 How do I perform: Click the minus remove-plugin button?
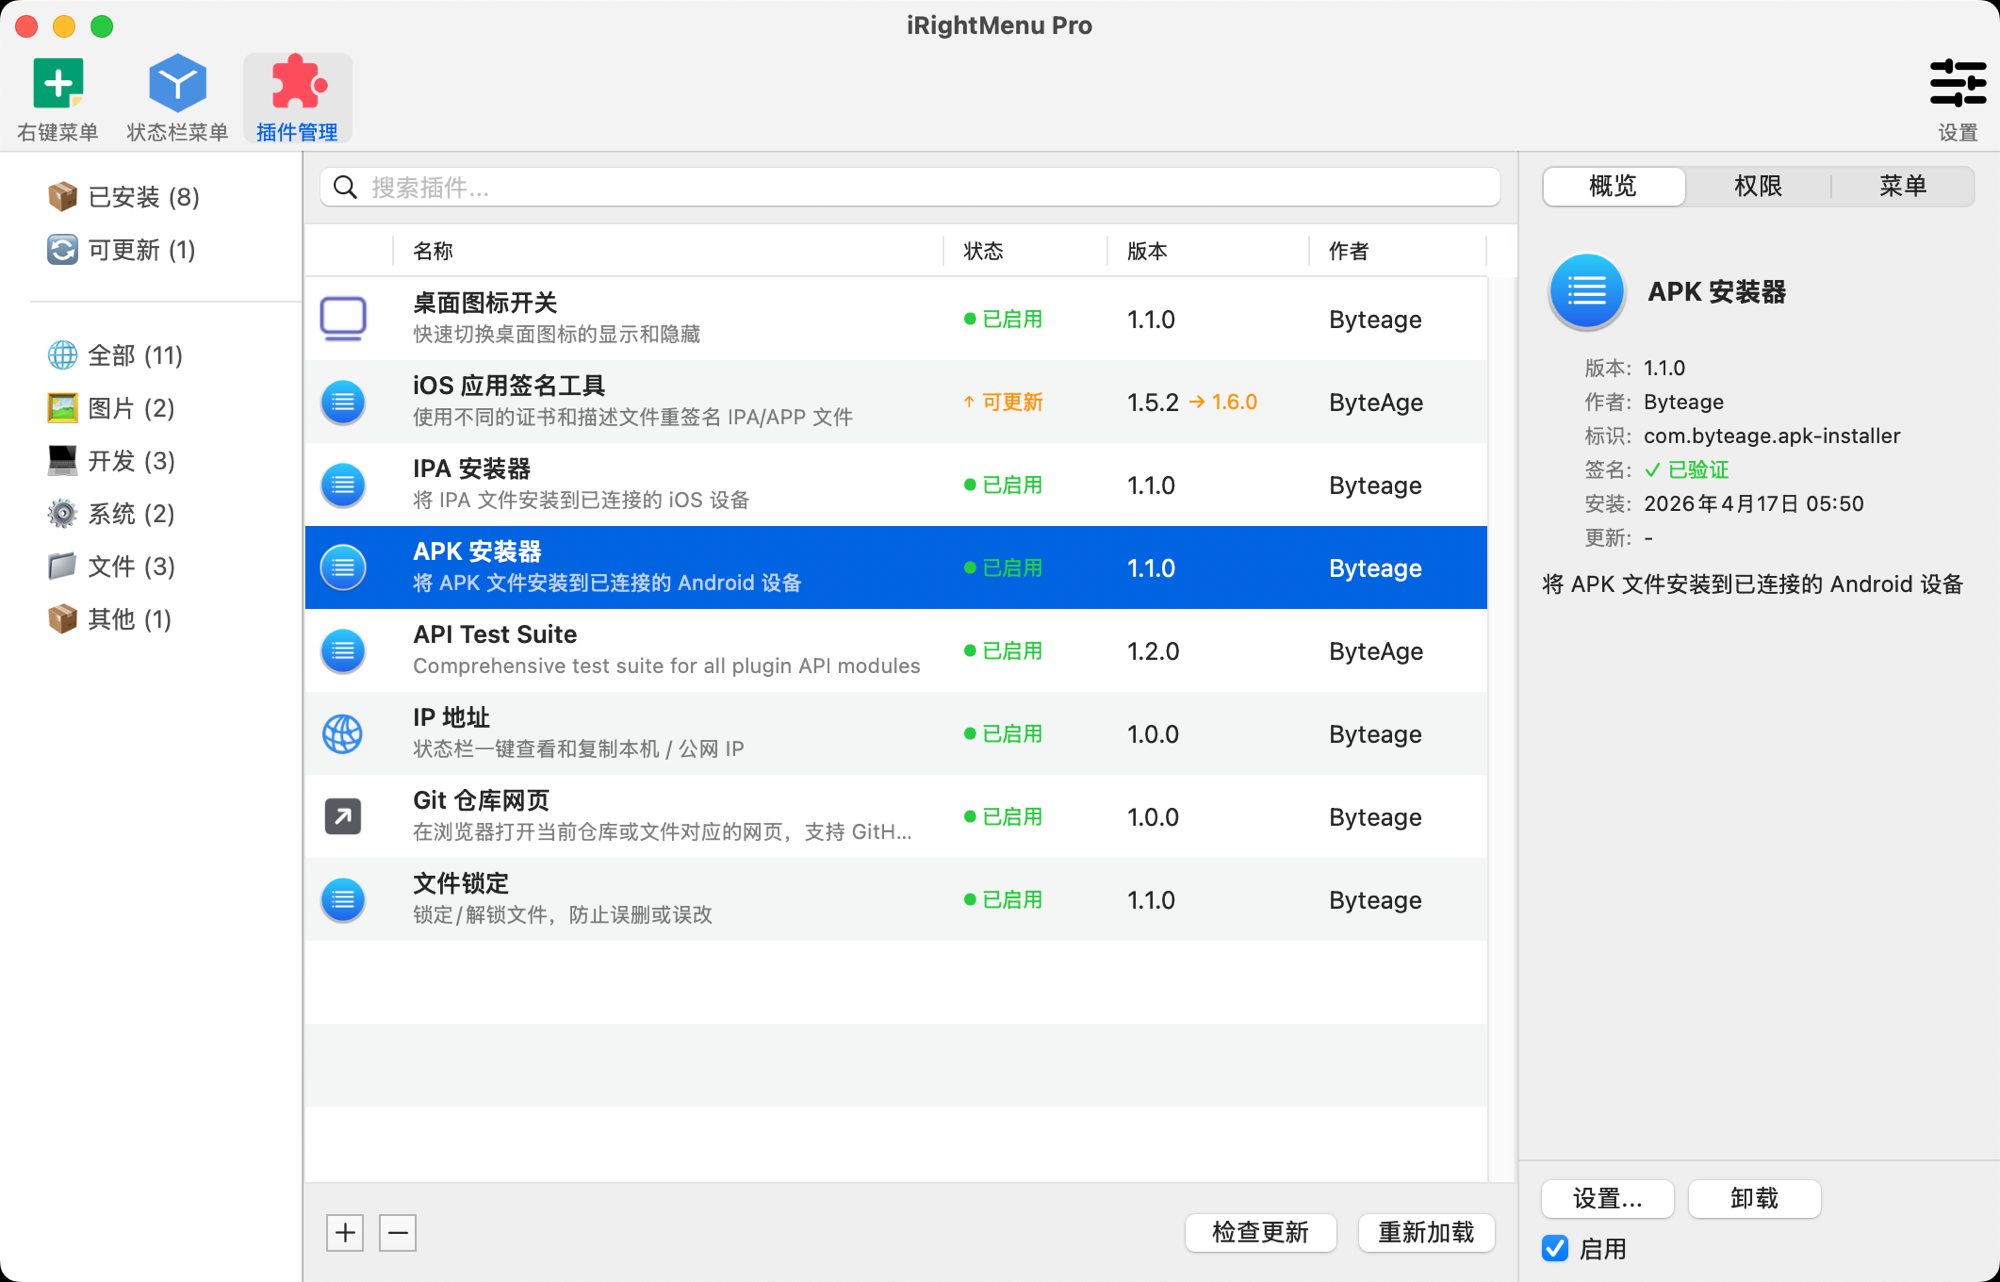(x=398, y=1233)
